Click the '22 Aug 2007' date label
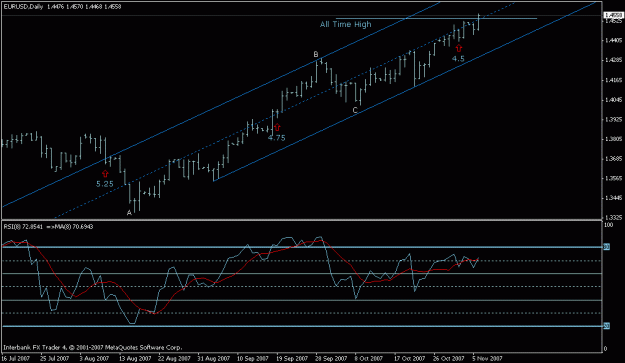This screenshot has height=363, width=625. pyautogui.click(x=173, y=358)
